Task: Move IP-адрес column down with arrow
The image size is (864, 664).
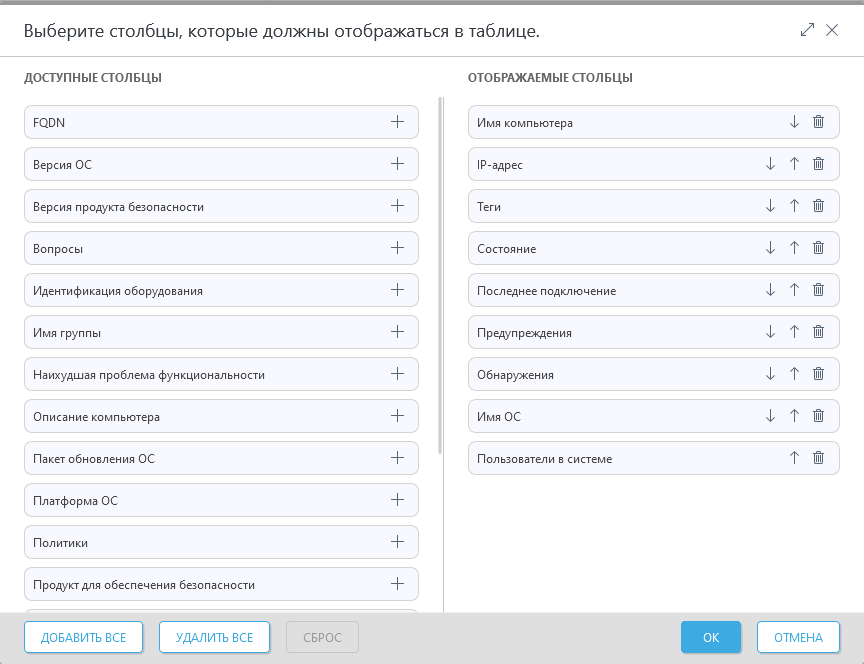Action: point(770,164)
